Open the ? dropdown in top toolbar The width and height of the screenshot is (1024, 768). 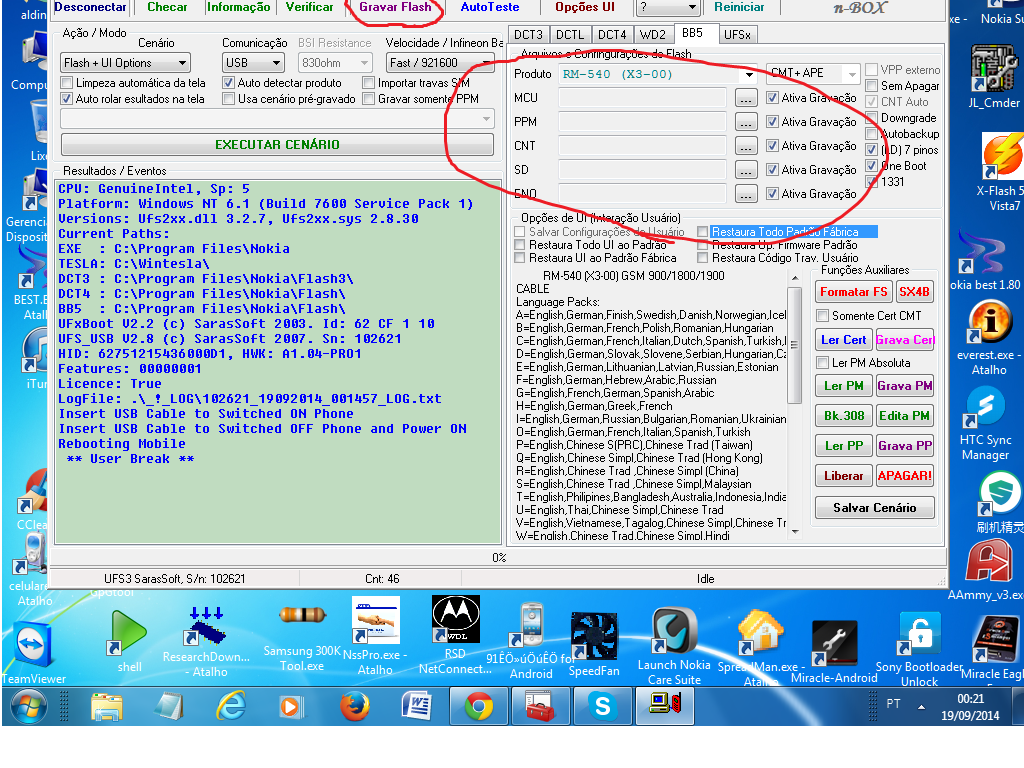(667, 7)
